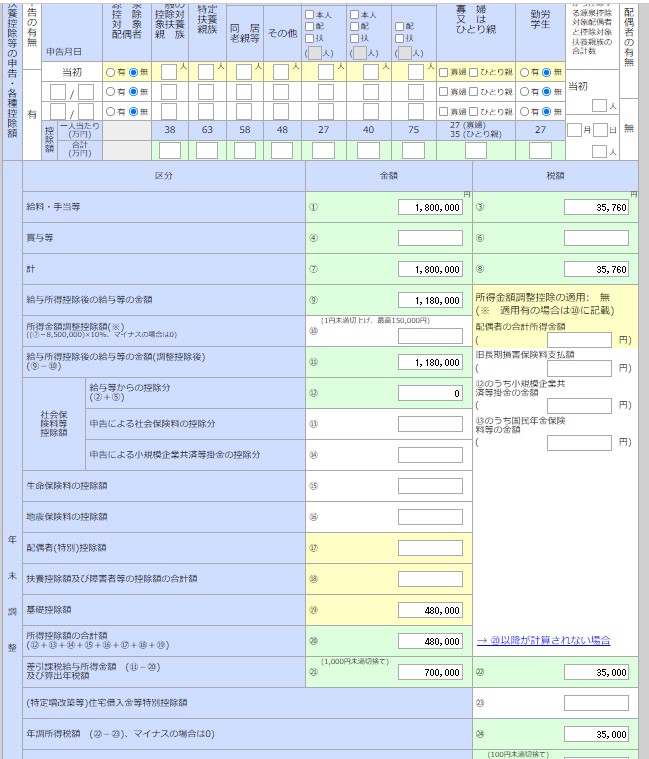
Task: Click 合計 field below the 63 value
Action: pos(207,151)
